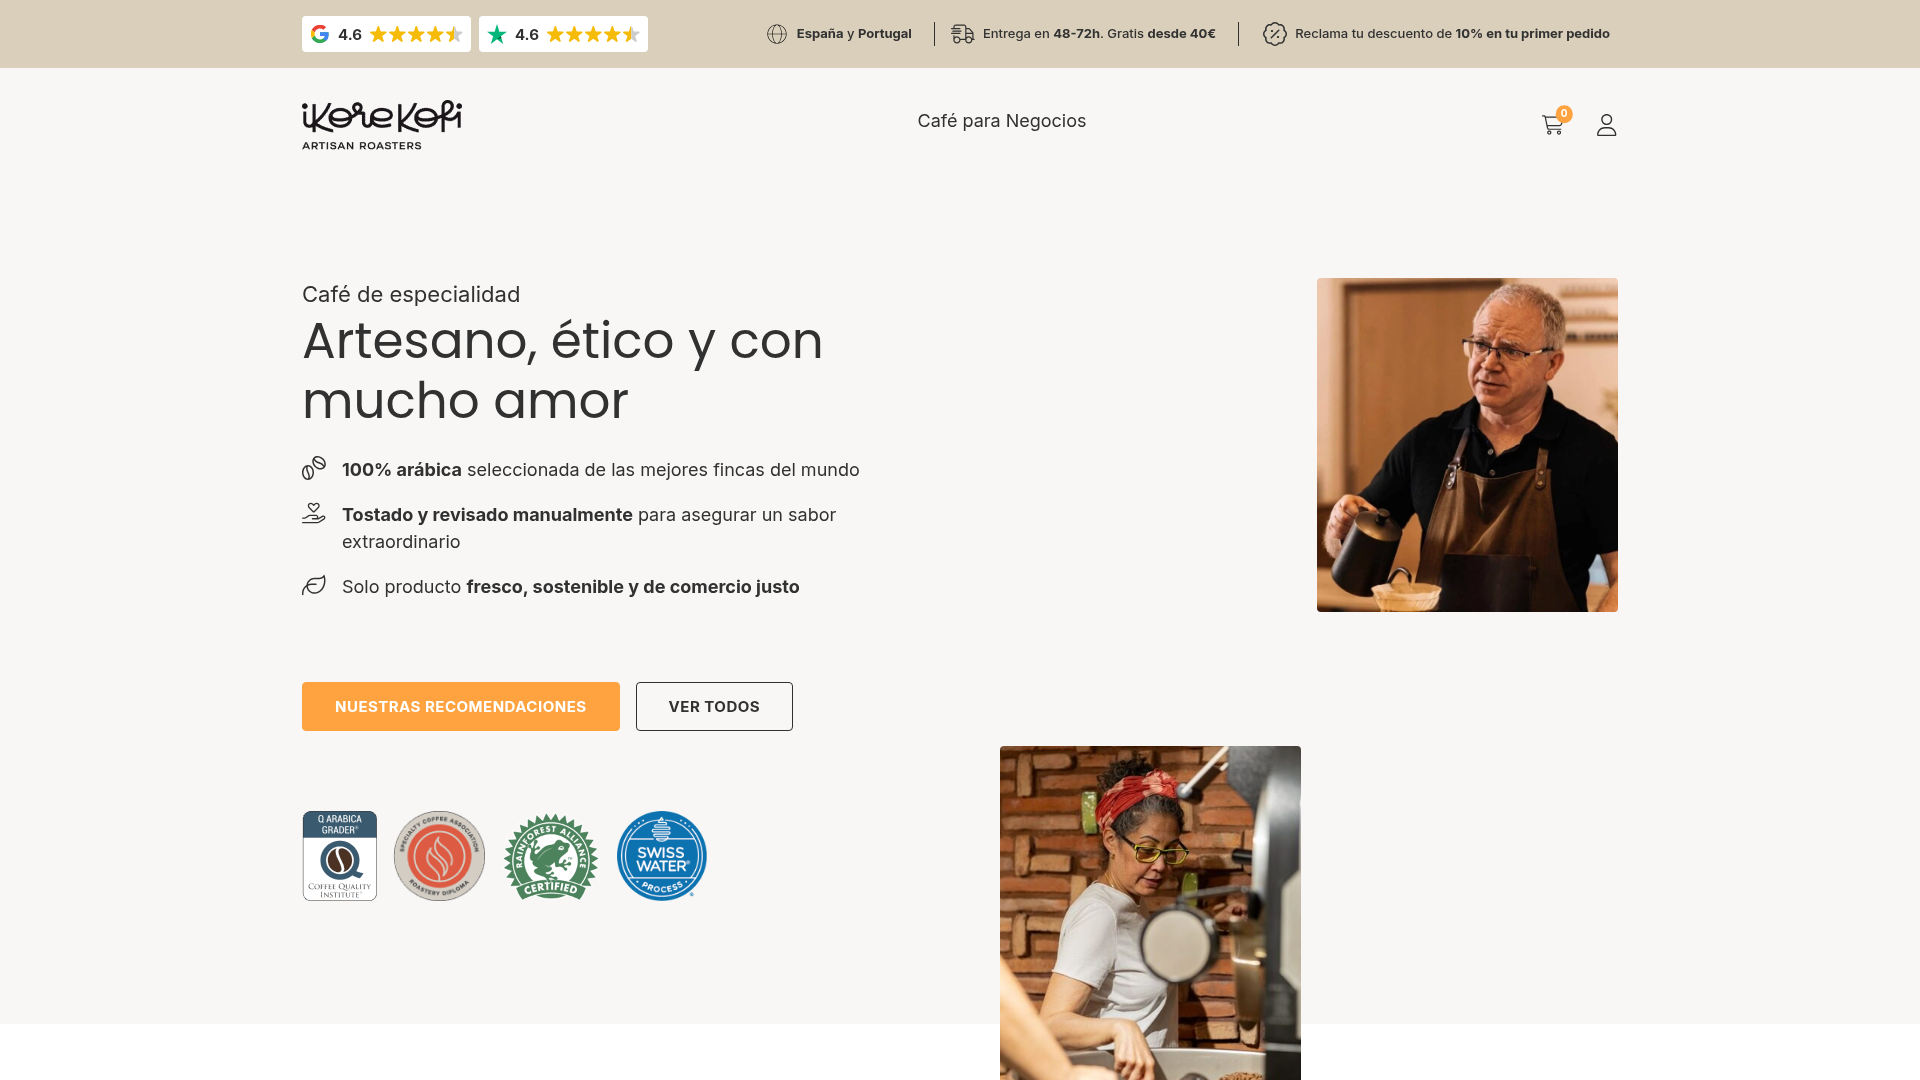Click the Google rating badge

(x=386, y=34)
